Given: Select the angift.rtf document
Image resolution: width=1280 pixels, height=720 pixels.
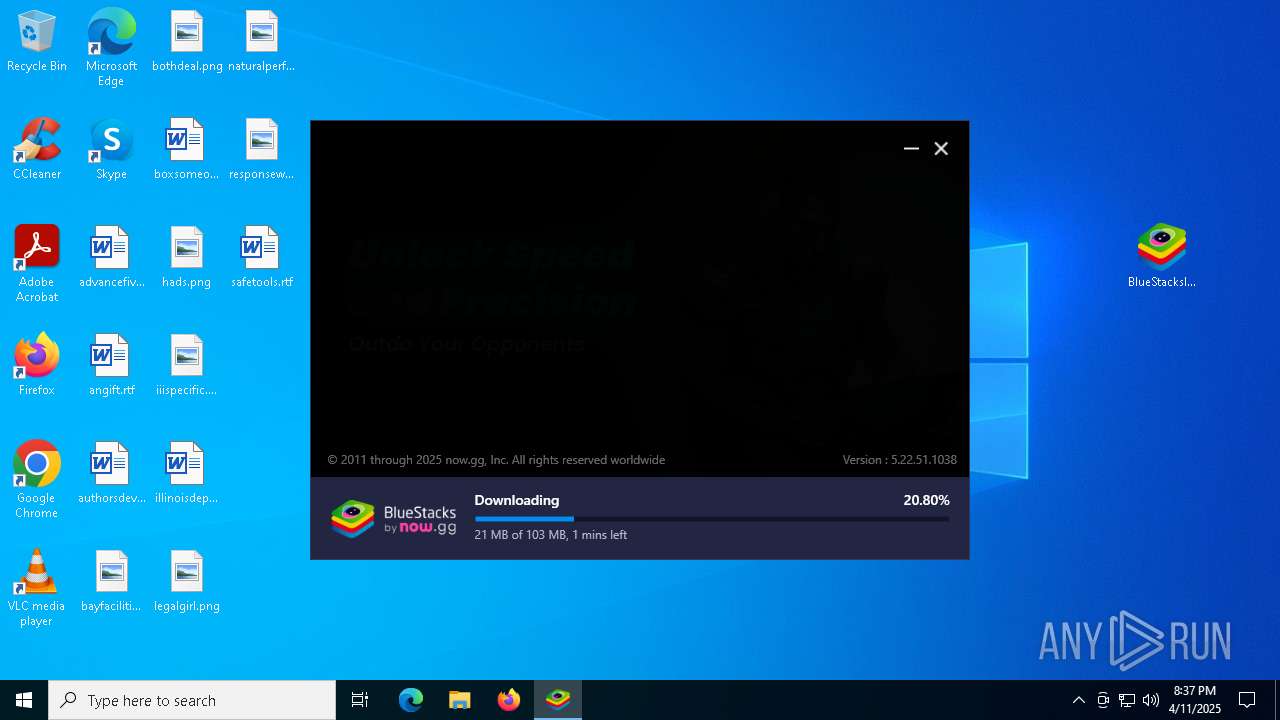Looking at the screenshot, I should pos(111,366).
